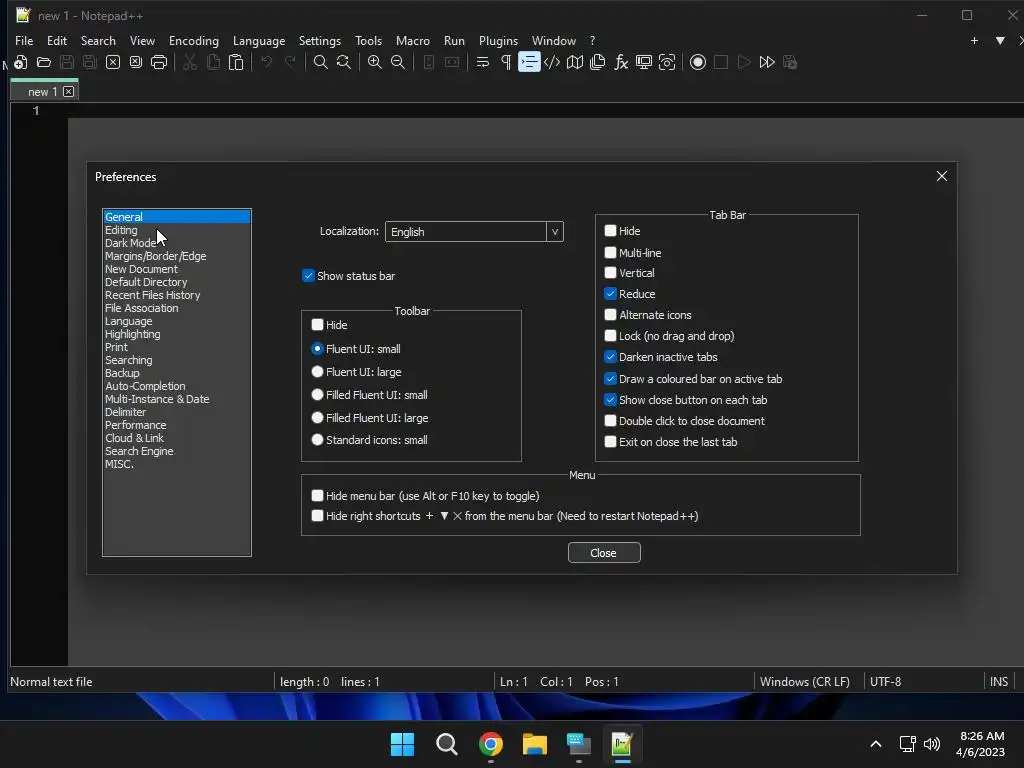Click the New file toolbar icon
The height and width of the screenshot is (768, 1024).
point(21,62)
